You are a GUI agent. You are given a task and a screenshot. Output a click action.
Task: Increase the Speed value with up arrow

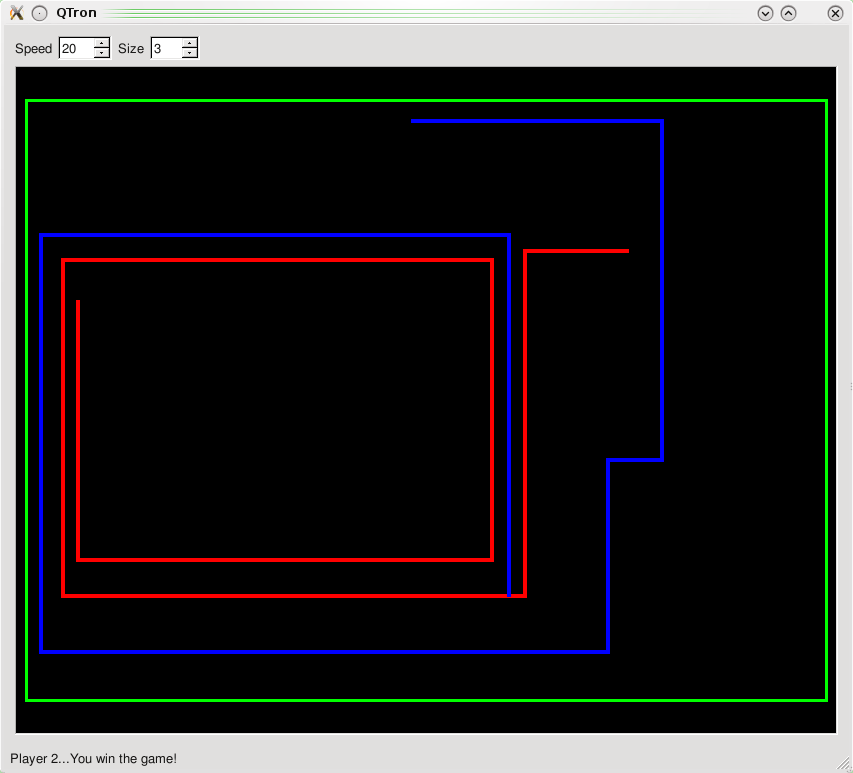click(102, 43)
